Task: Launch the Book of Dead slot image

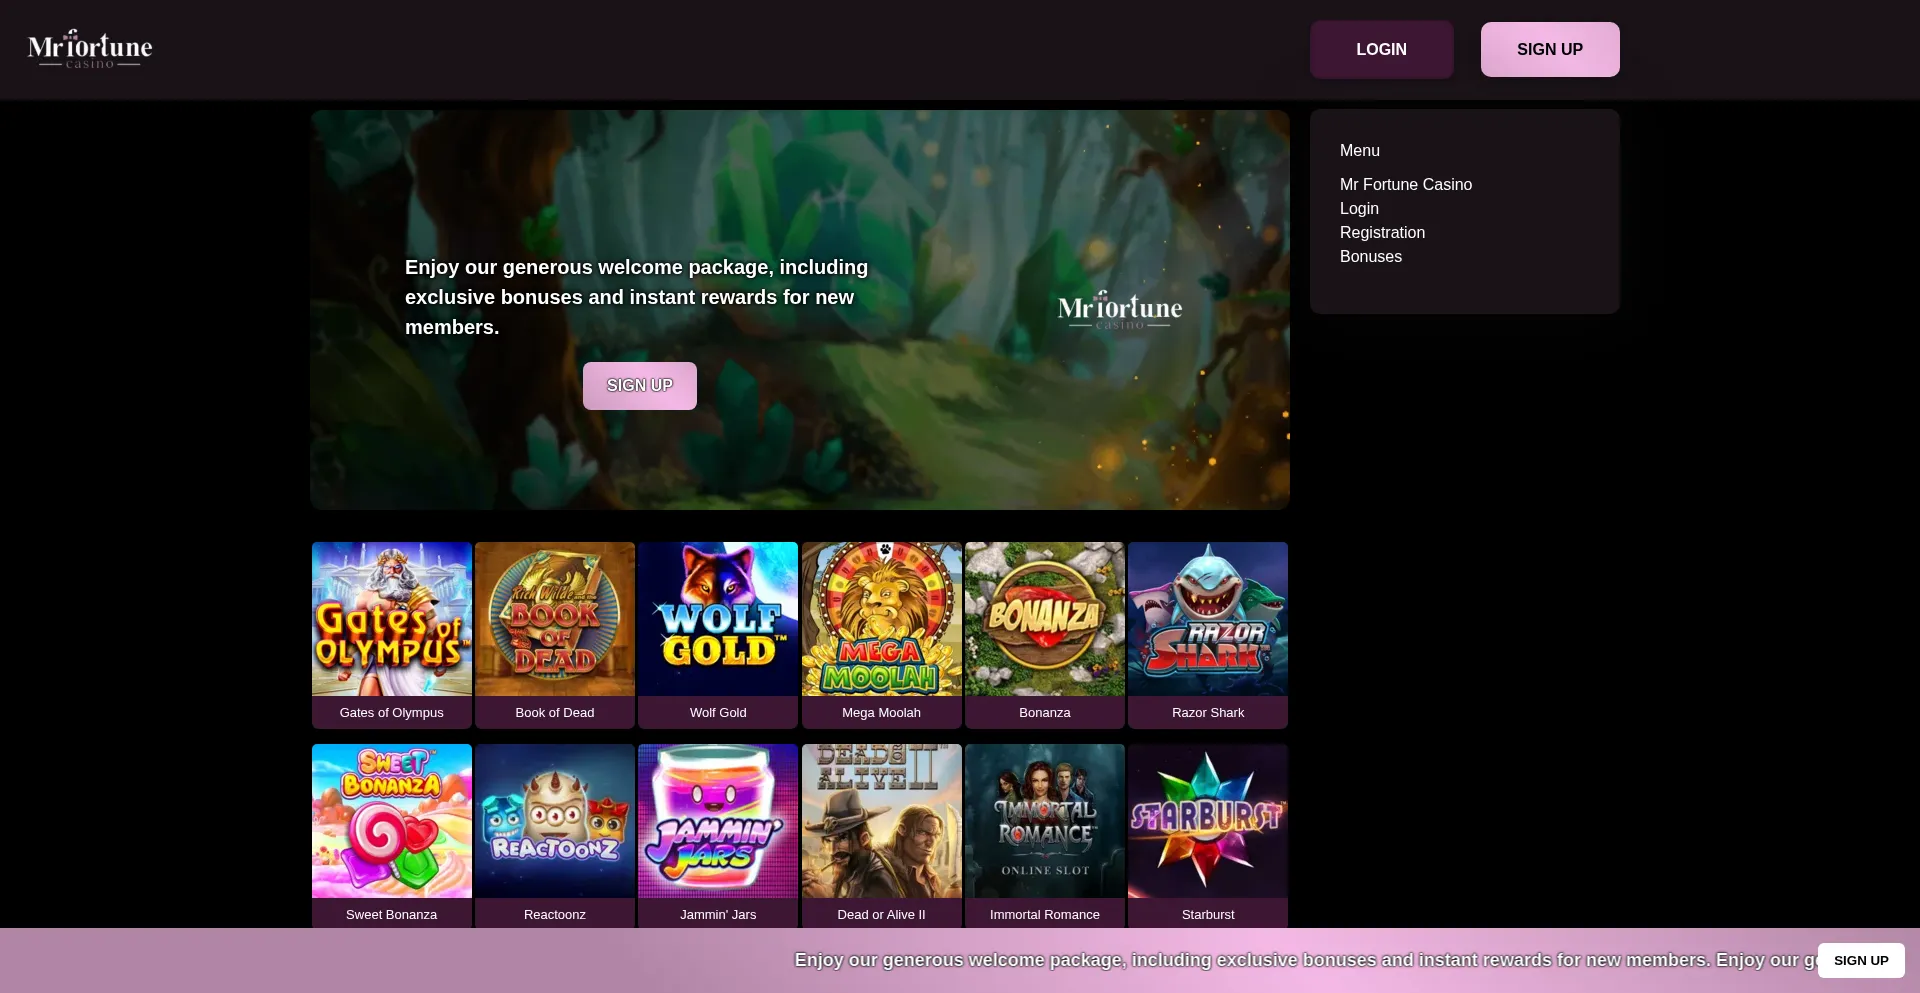Action: (x=554, y=619)
